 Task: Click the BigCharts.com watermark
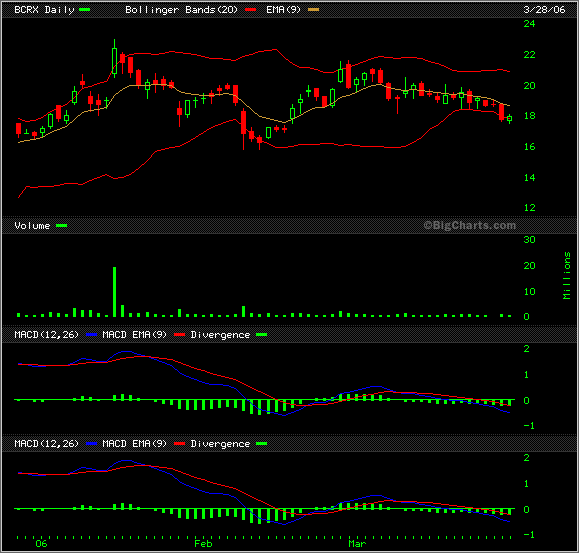pyautogui.click(x=470, y=225)
